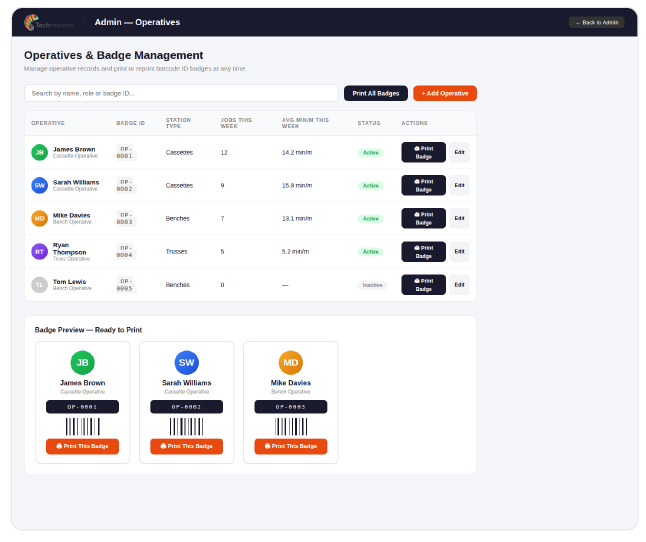Click the Badge Preview — Ready to Print heading

tap(88, 330)
